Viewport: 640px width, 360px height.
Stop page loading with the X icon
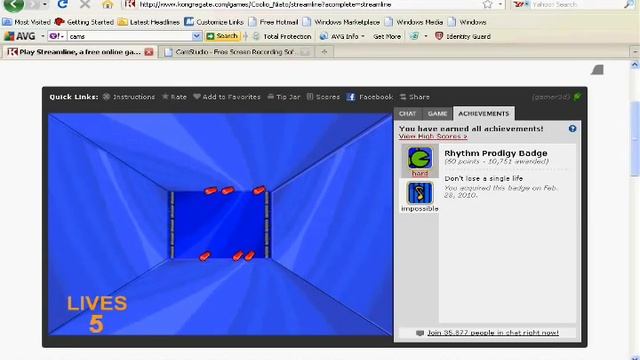(x=85, y=4)
